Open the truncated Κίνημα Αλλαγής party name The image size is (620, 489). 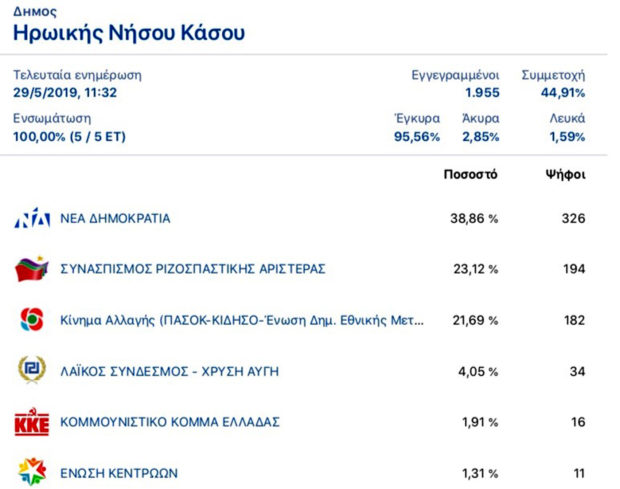tap(242, 320)
